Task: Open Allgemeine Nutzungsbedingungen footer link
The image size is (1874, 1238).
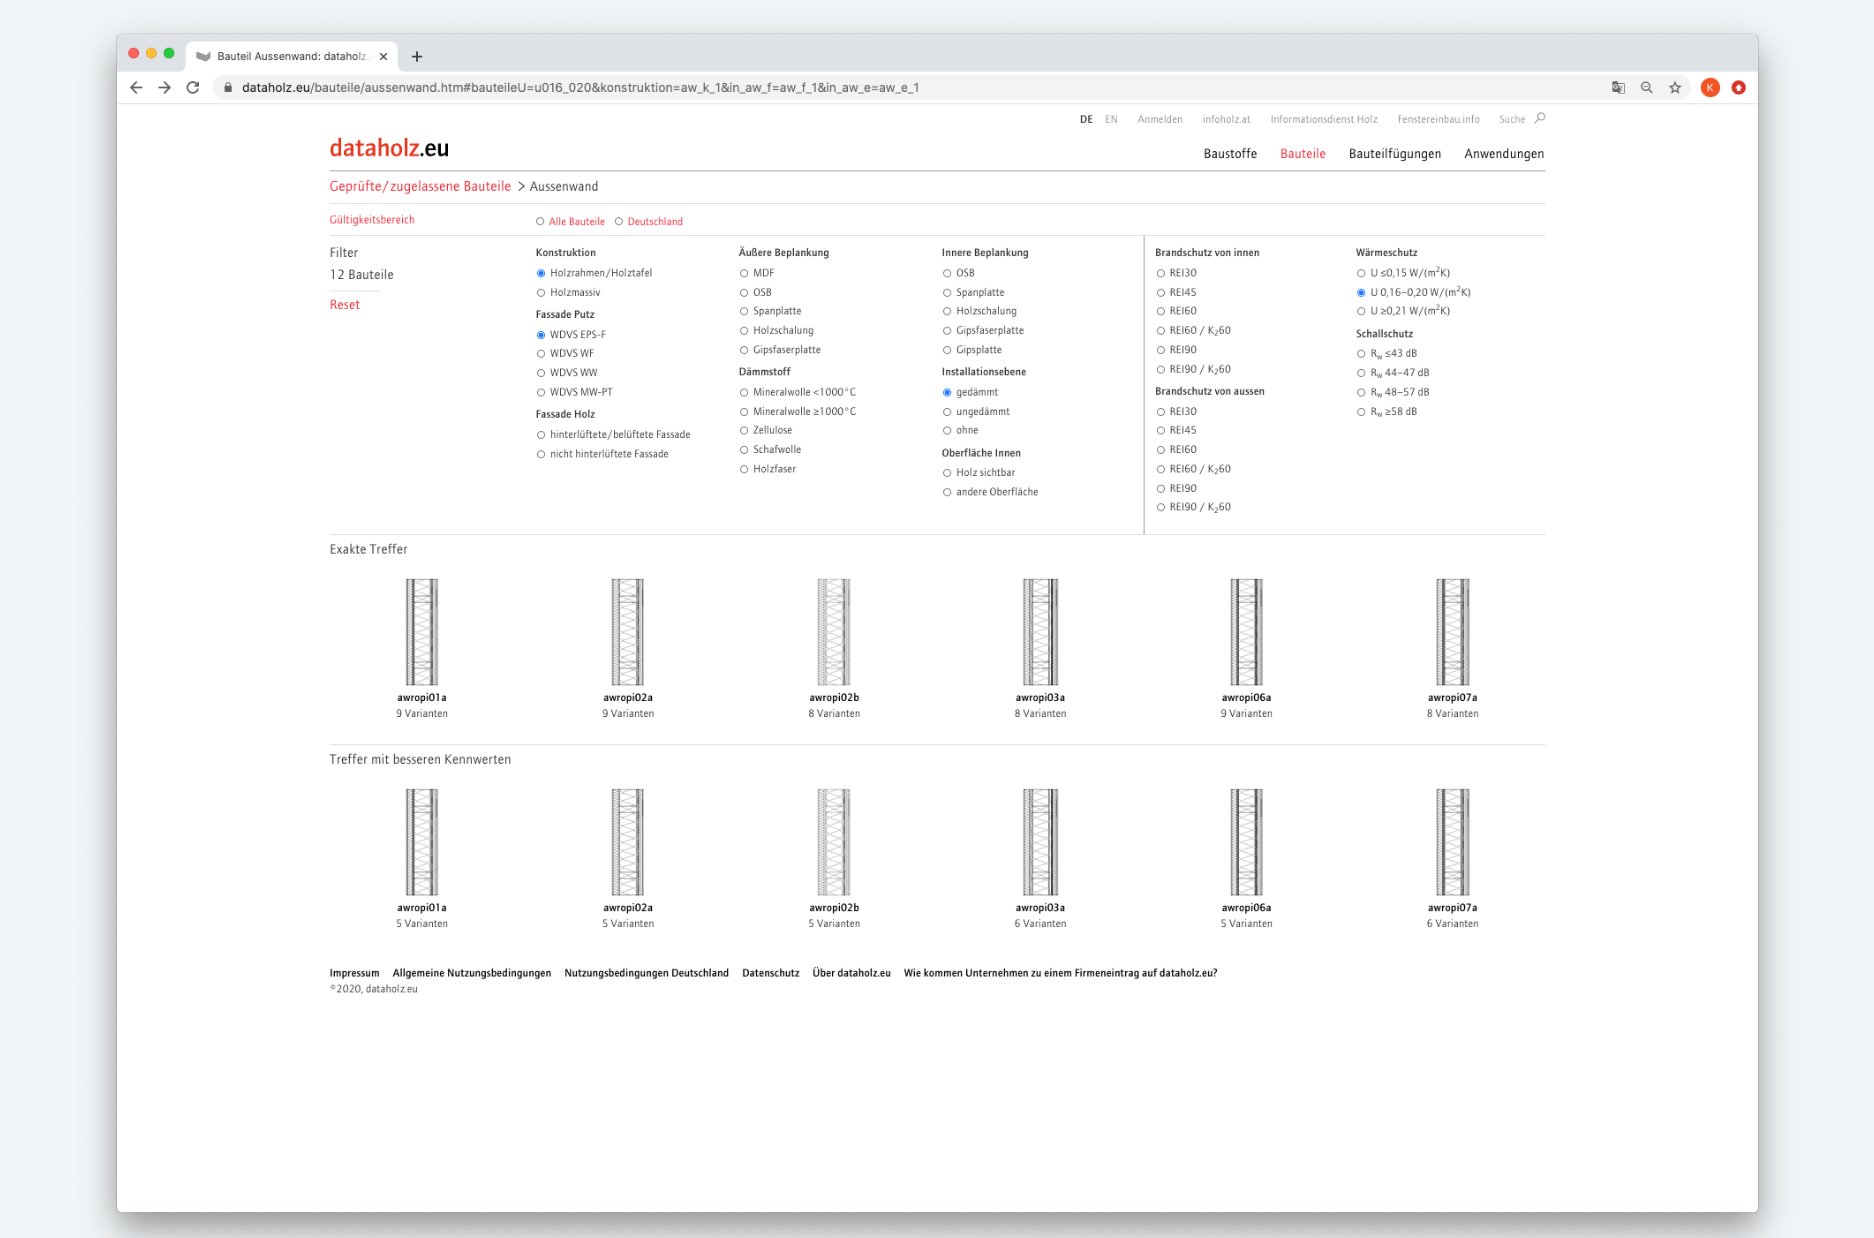Action: pyautogui.click(x=472, y=973)
